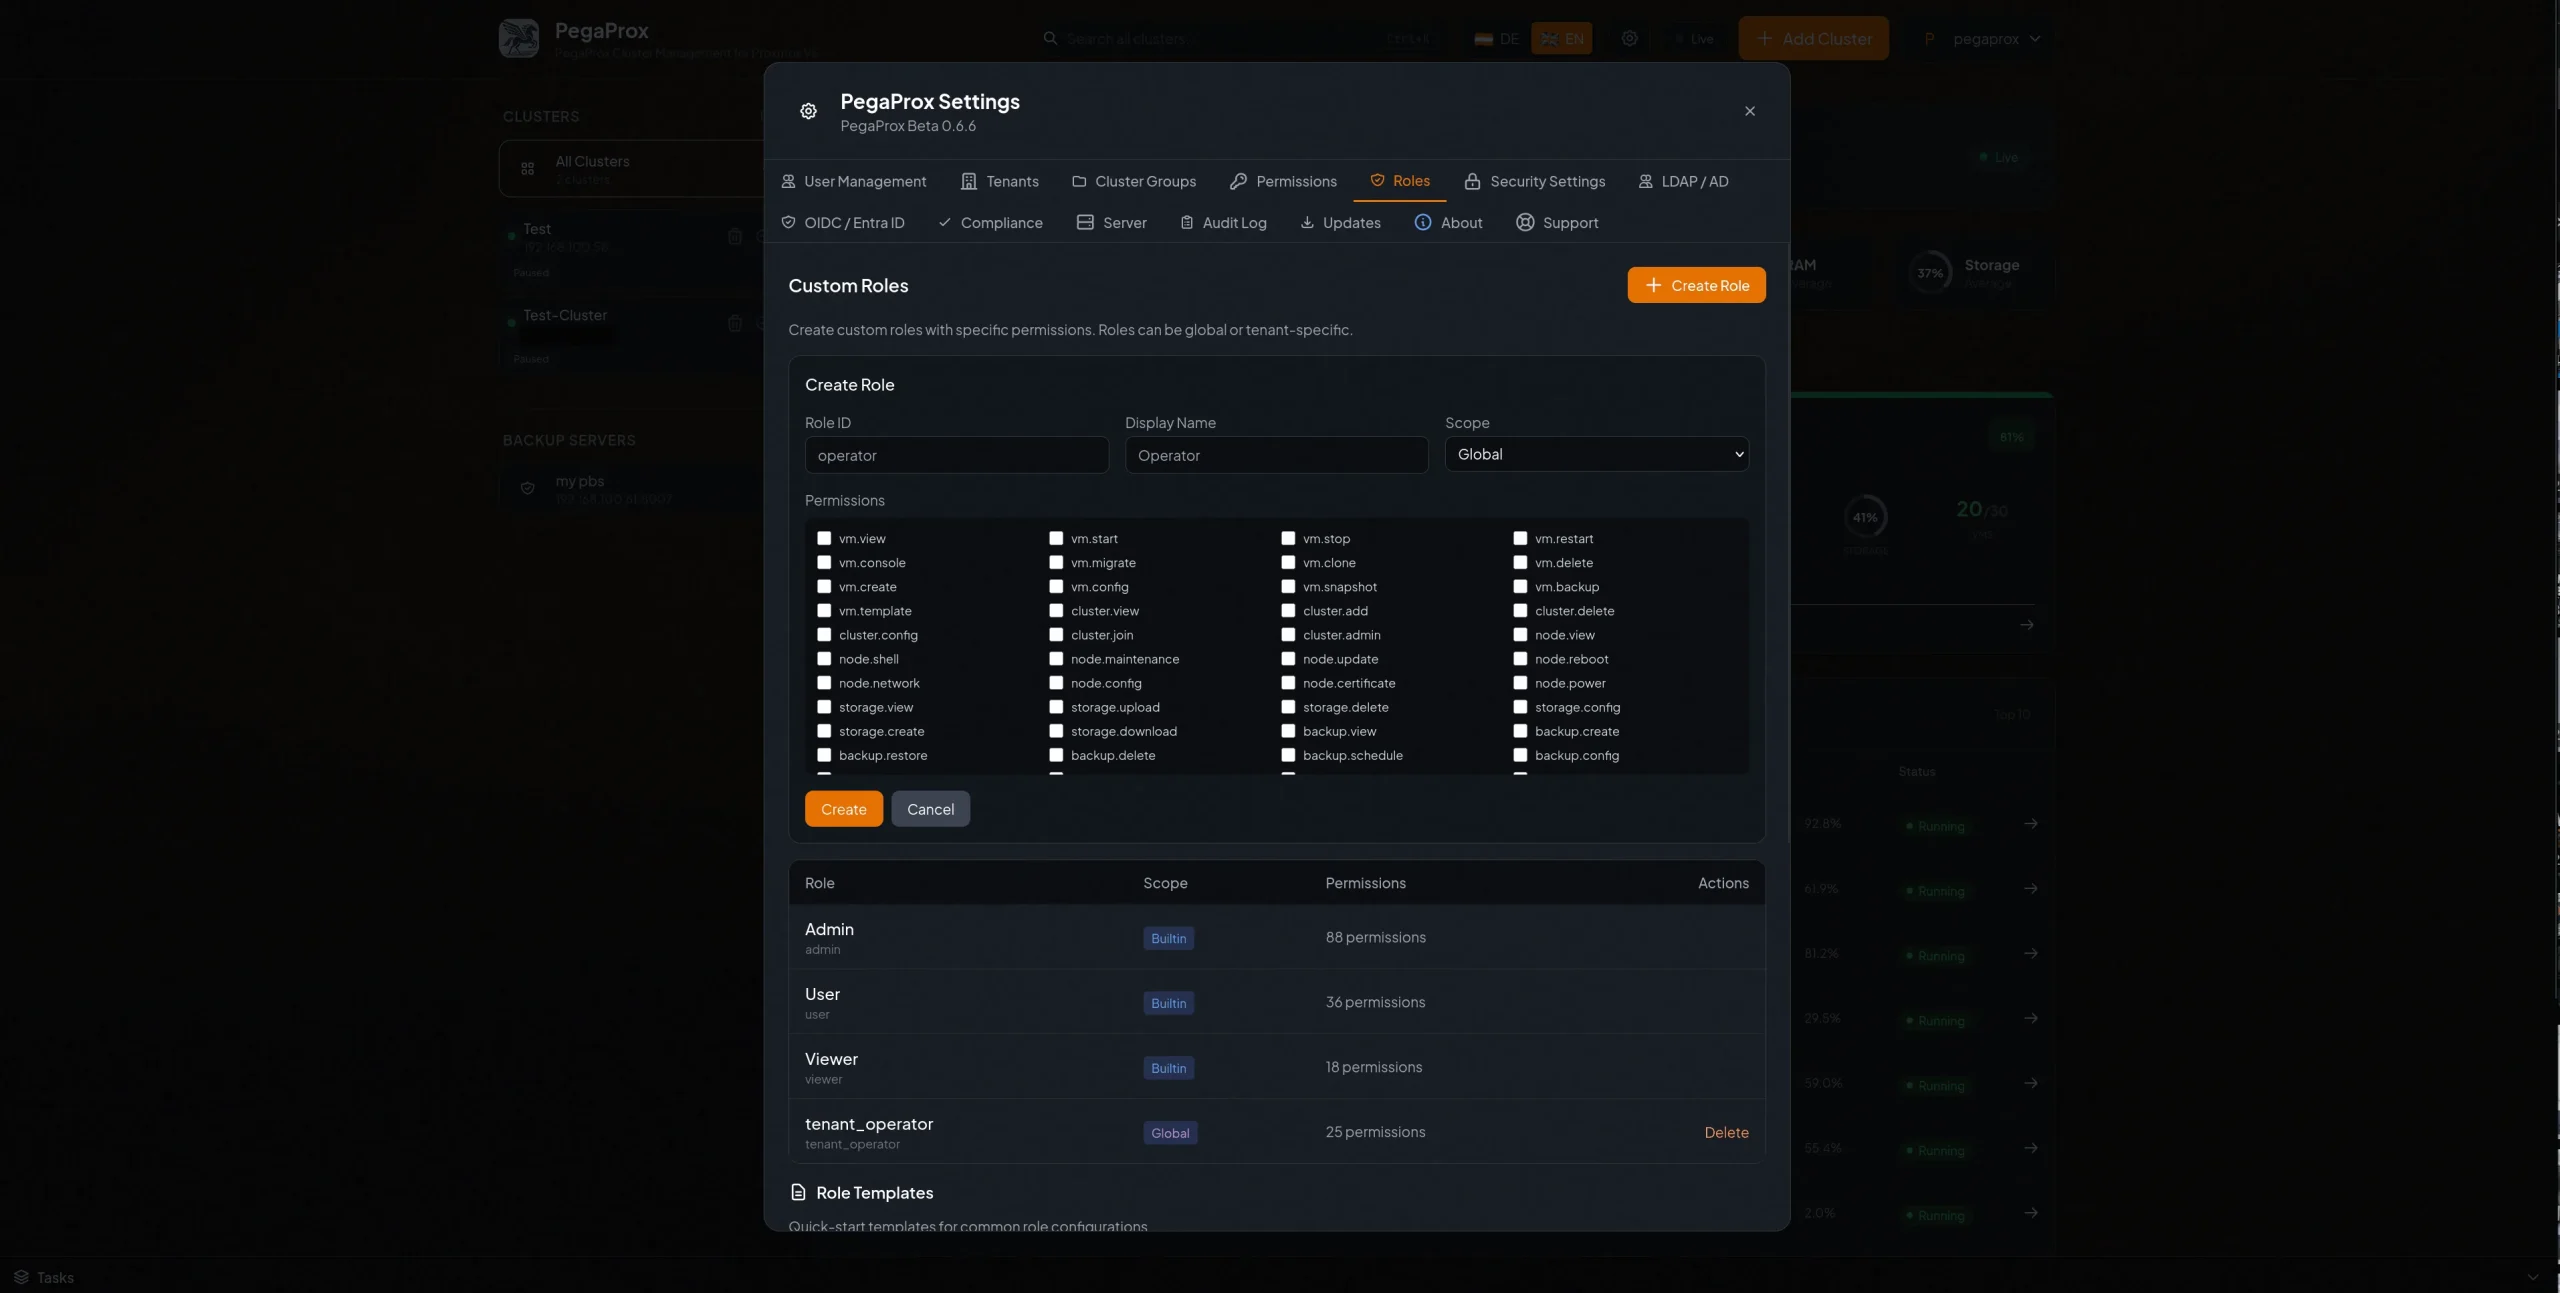Expand the bottom Tasks panel chevron
The height and width of the screenshot is (1293, 2560).
tap(2532, 1277)
